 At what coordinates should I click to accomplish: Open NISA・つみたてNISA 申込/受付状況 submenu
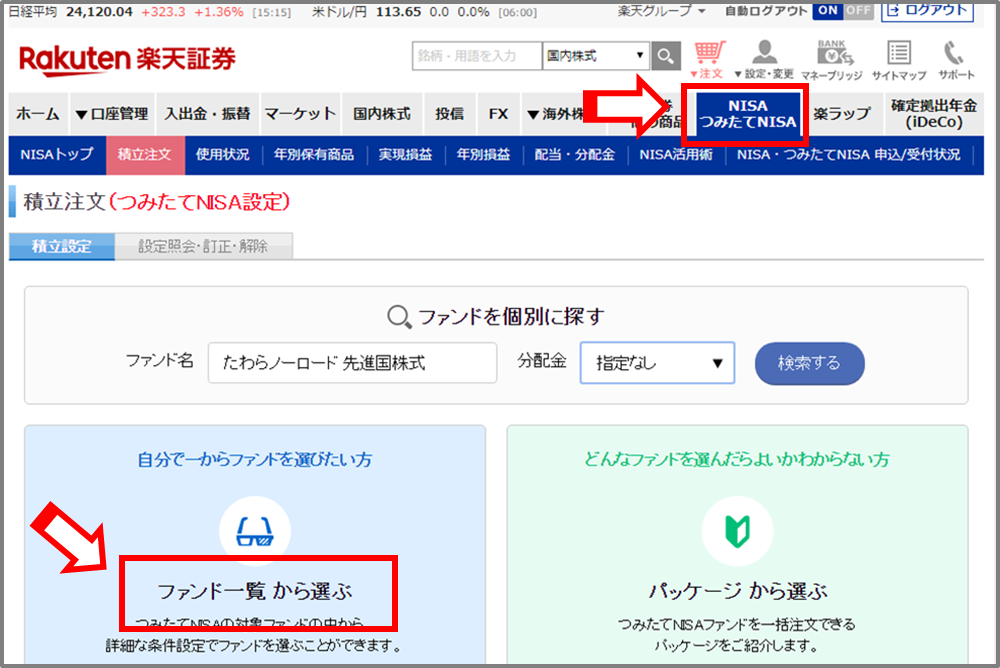click(848, 154)
